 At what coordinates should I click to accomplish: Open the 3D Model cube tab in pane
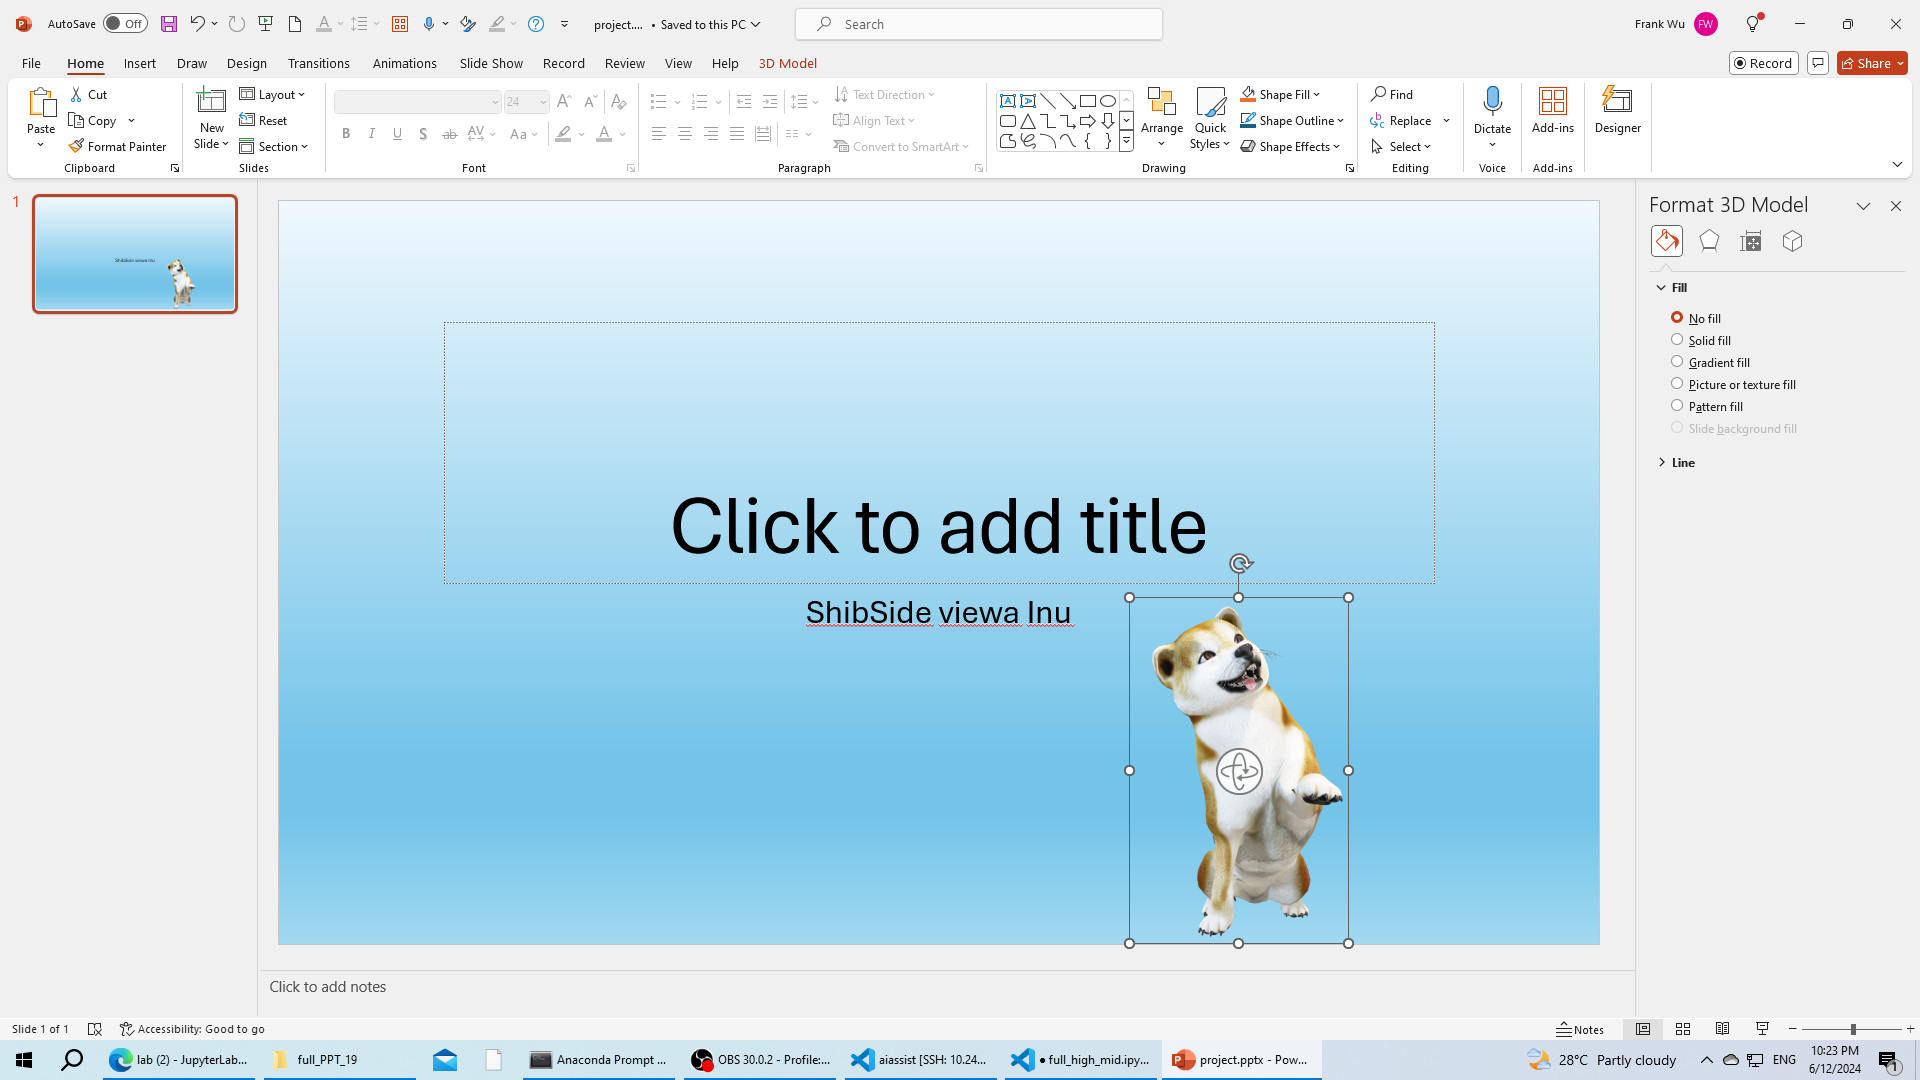pyautogui.click(x=1792, y=241)
